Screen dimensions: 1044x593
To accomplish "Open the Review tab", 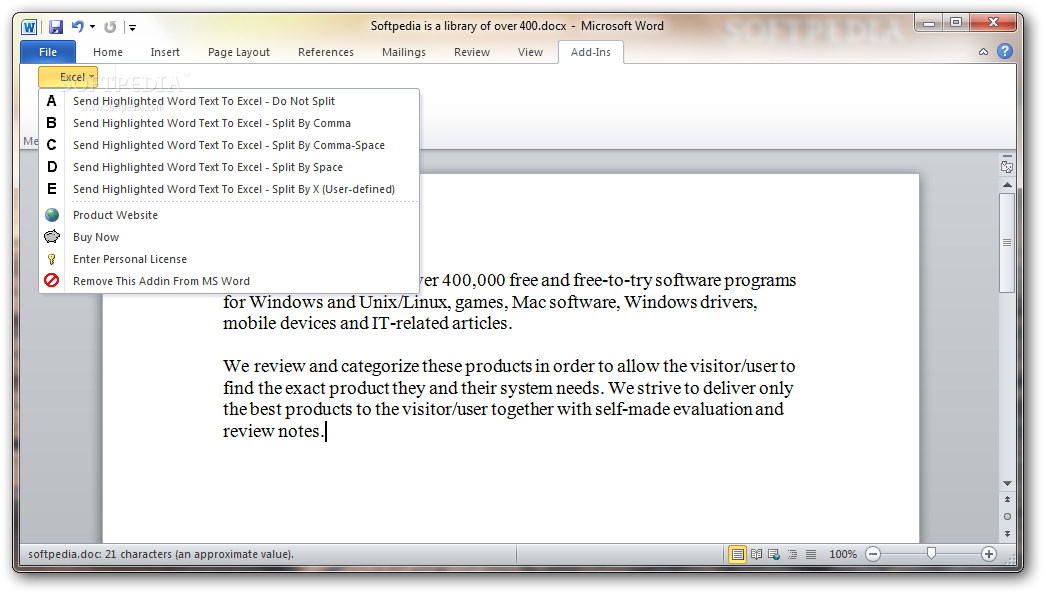I will (472, 52).
